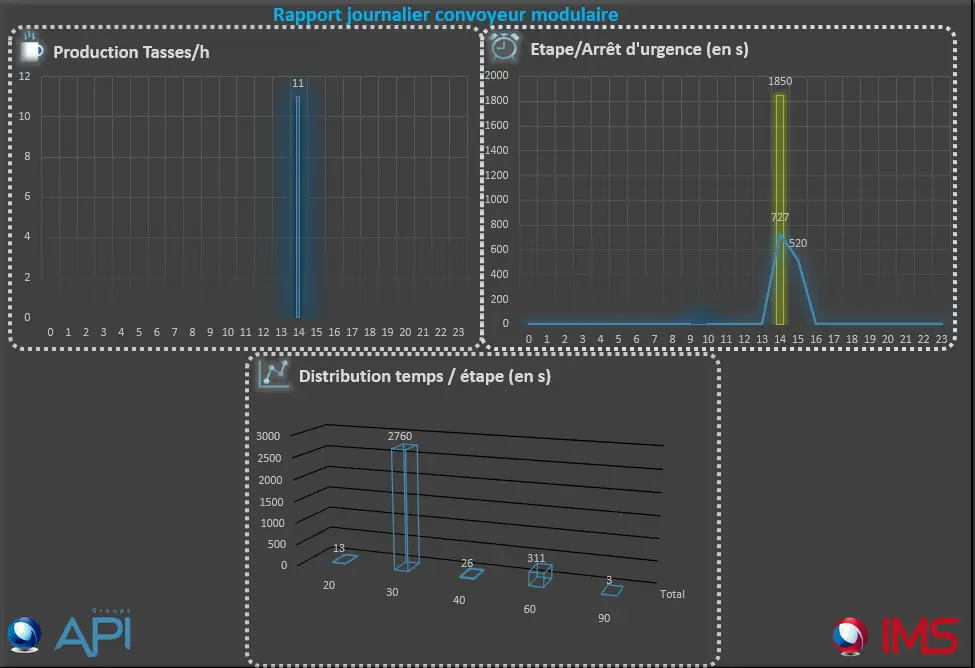The width and height of the screenshot is (975, 668).
Task: Click the 727 peak data label
Action: click(780, 217)
